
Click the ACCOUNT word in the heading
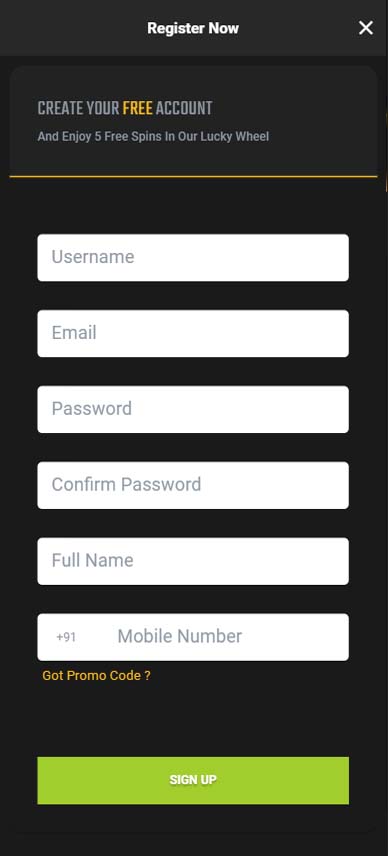coord(184,108)
